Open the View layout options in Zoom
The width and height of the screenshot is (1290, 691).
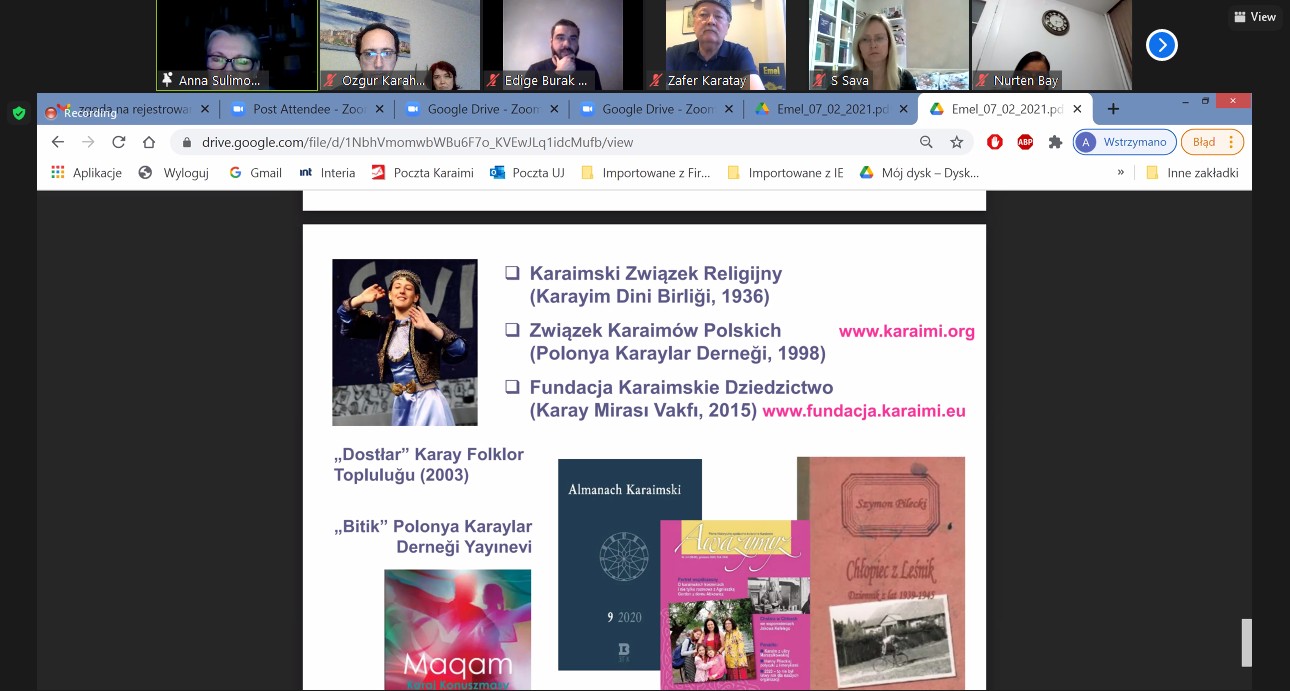tap(1255, 17)
